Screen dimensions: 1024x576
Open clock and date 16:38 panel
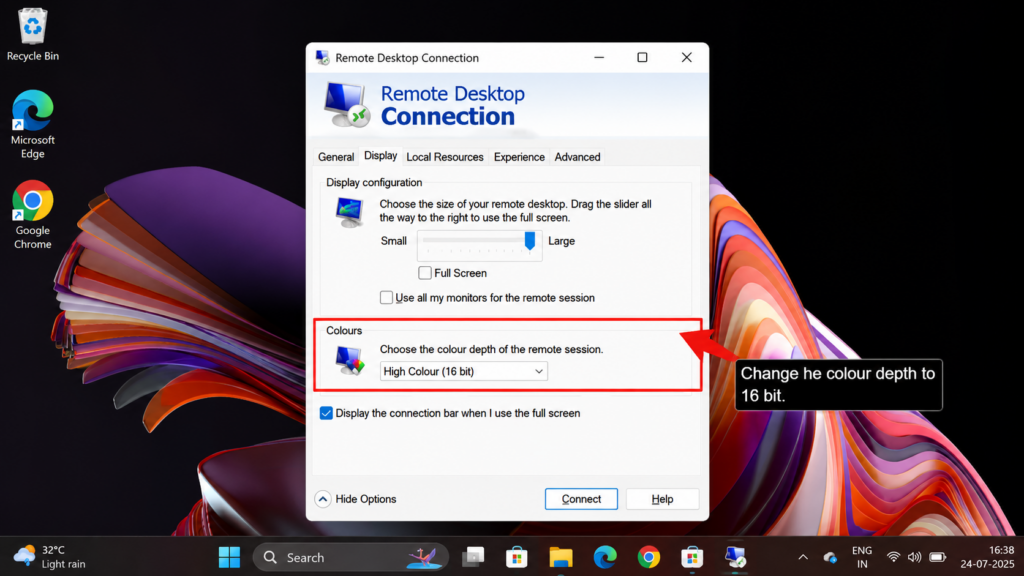click(987, 557)
